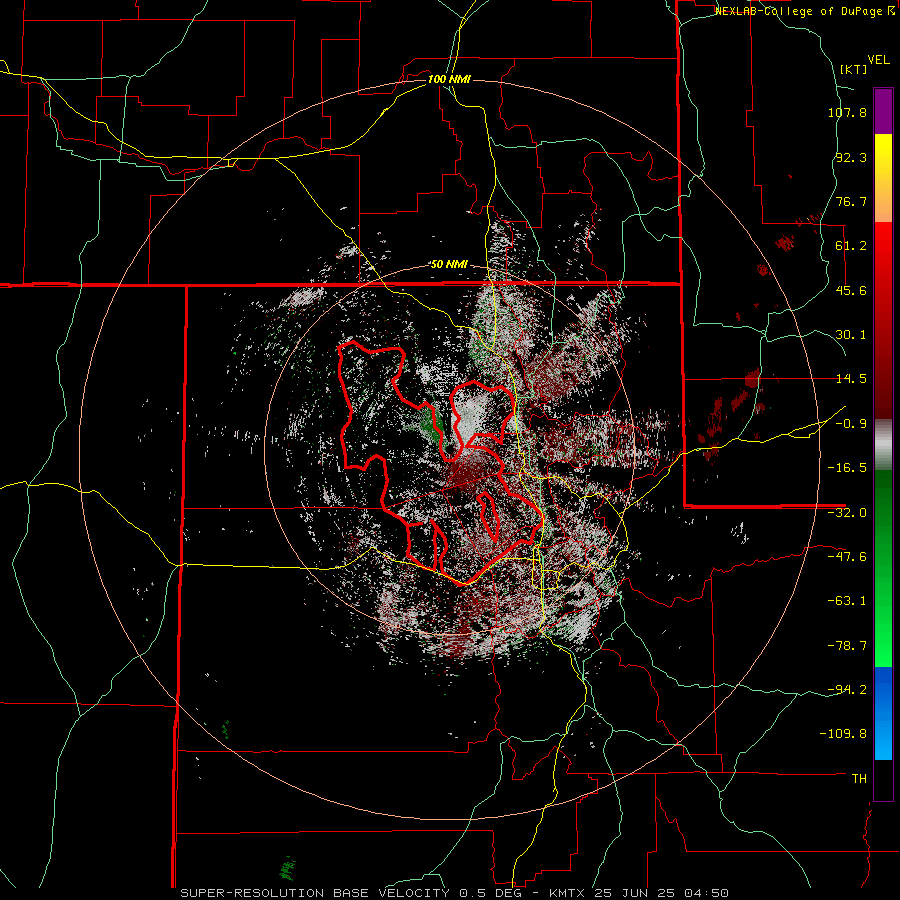Pick the green segment of the velocity color bar

[883, 568]
